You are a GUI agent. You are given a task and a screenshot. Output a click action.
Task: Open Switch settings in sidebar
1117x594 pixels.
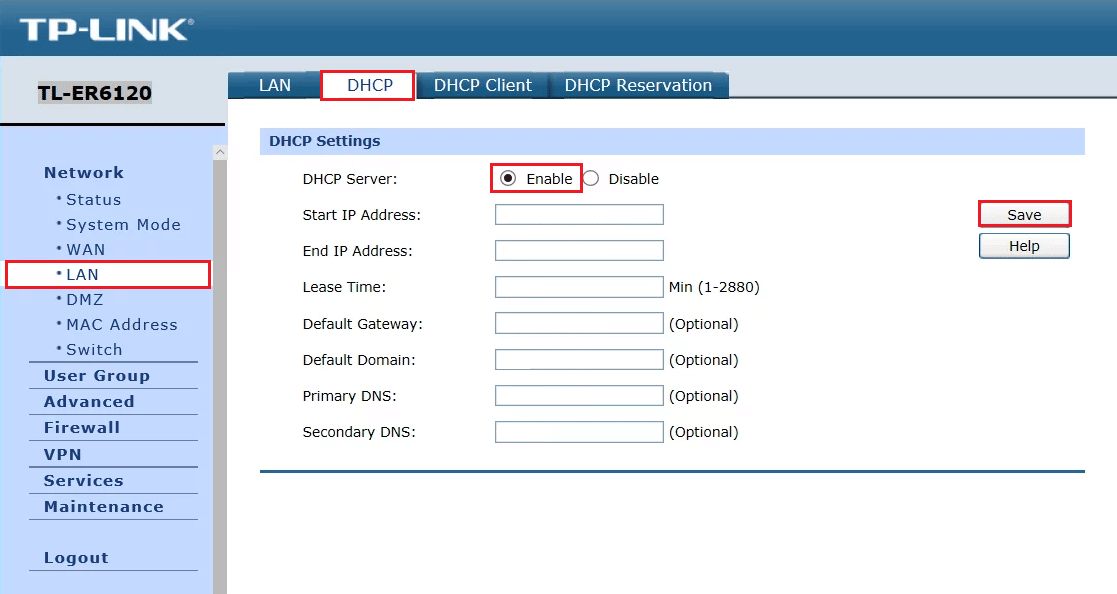[x=94, y=349]
